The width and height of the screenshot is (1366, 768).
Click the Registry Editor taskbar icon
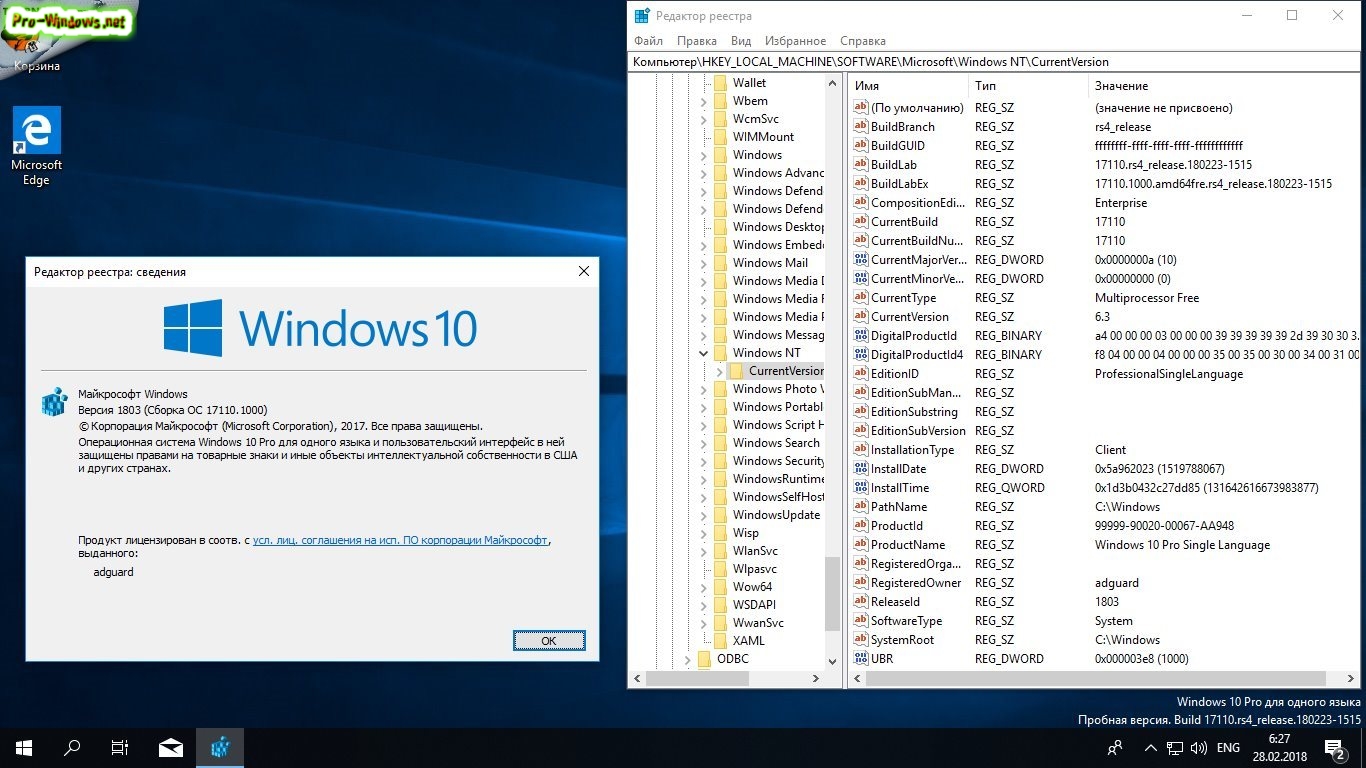pos(220,747)
